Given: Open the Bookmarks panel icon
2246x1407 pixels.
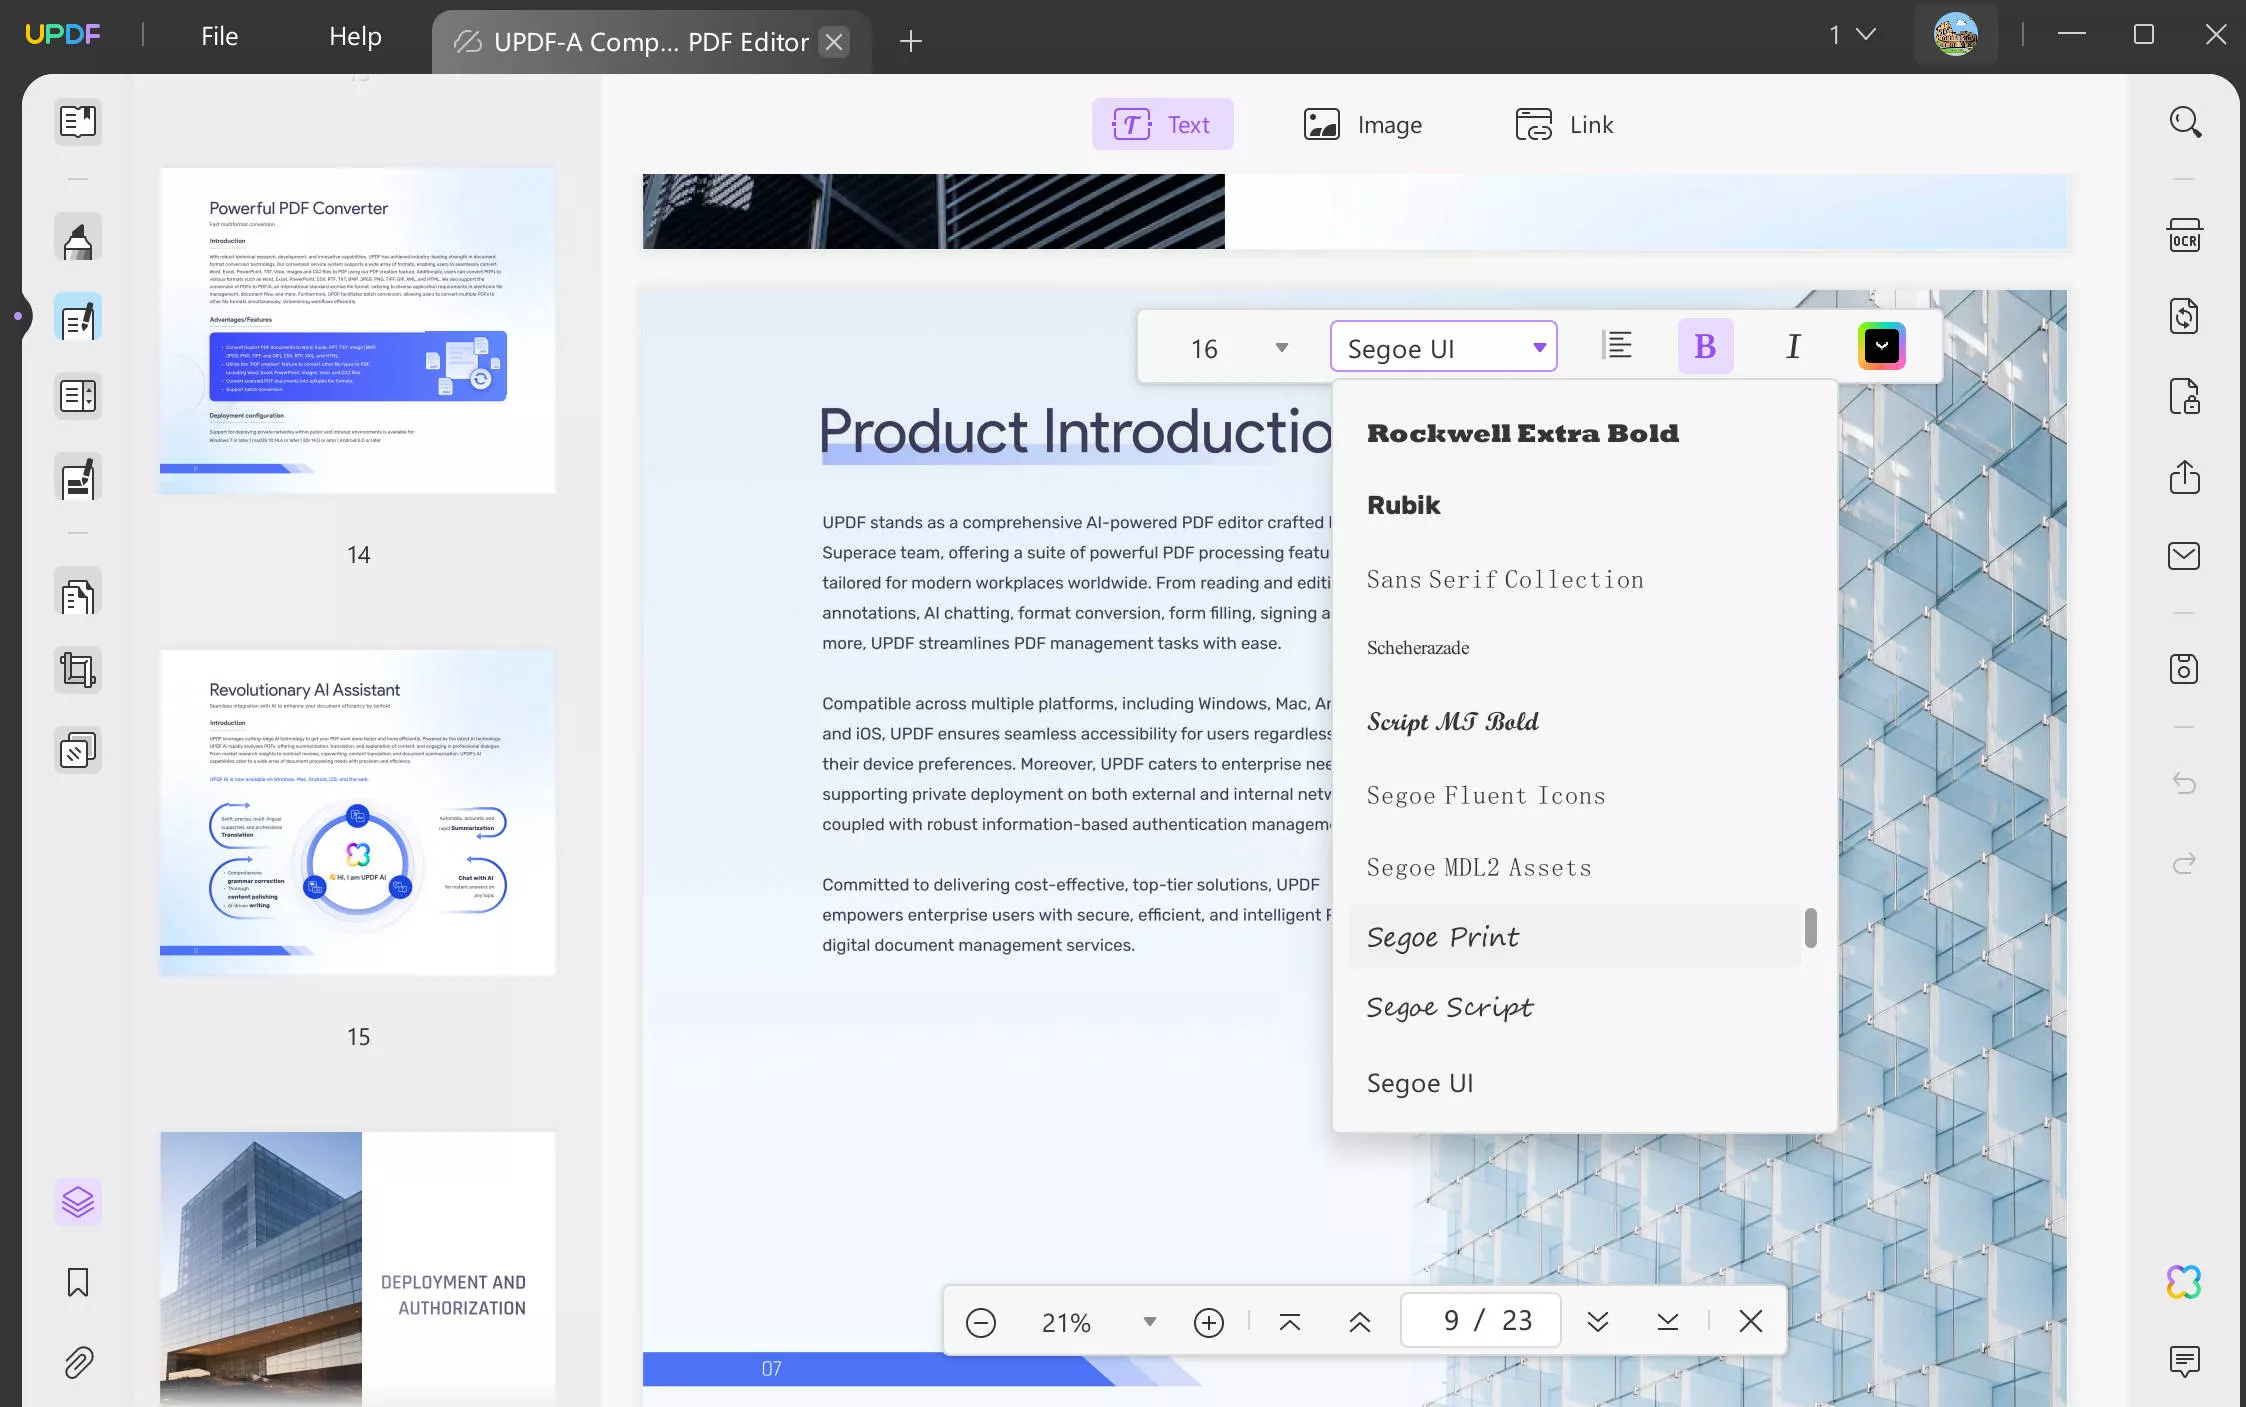Looking at the screenshot, I should pos(78,1282).
